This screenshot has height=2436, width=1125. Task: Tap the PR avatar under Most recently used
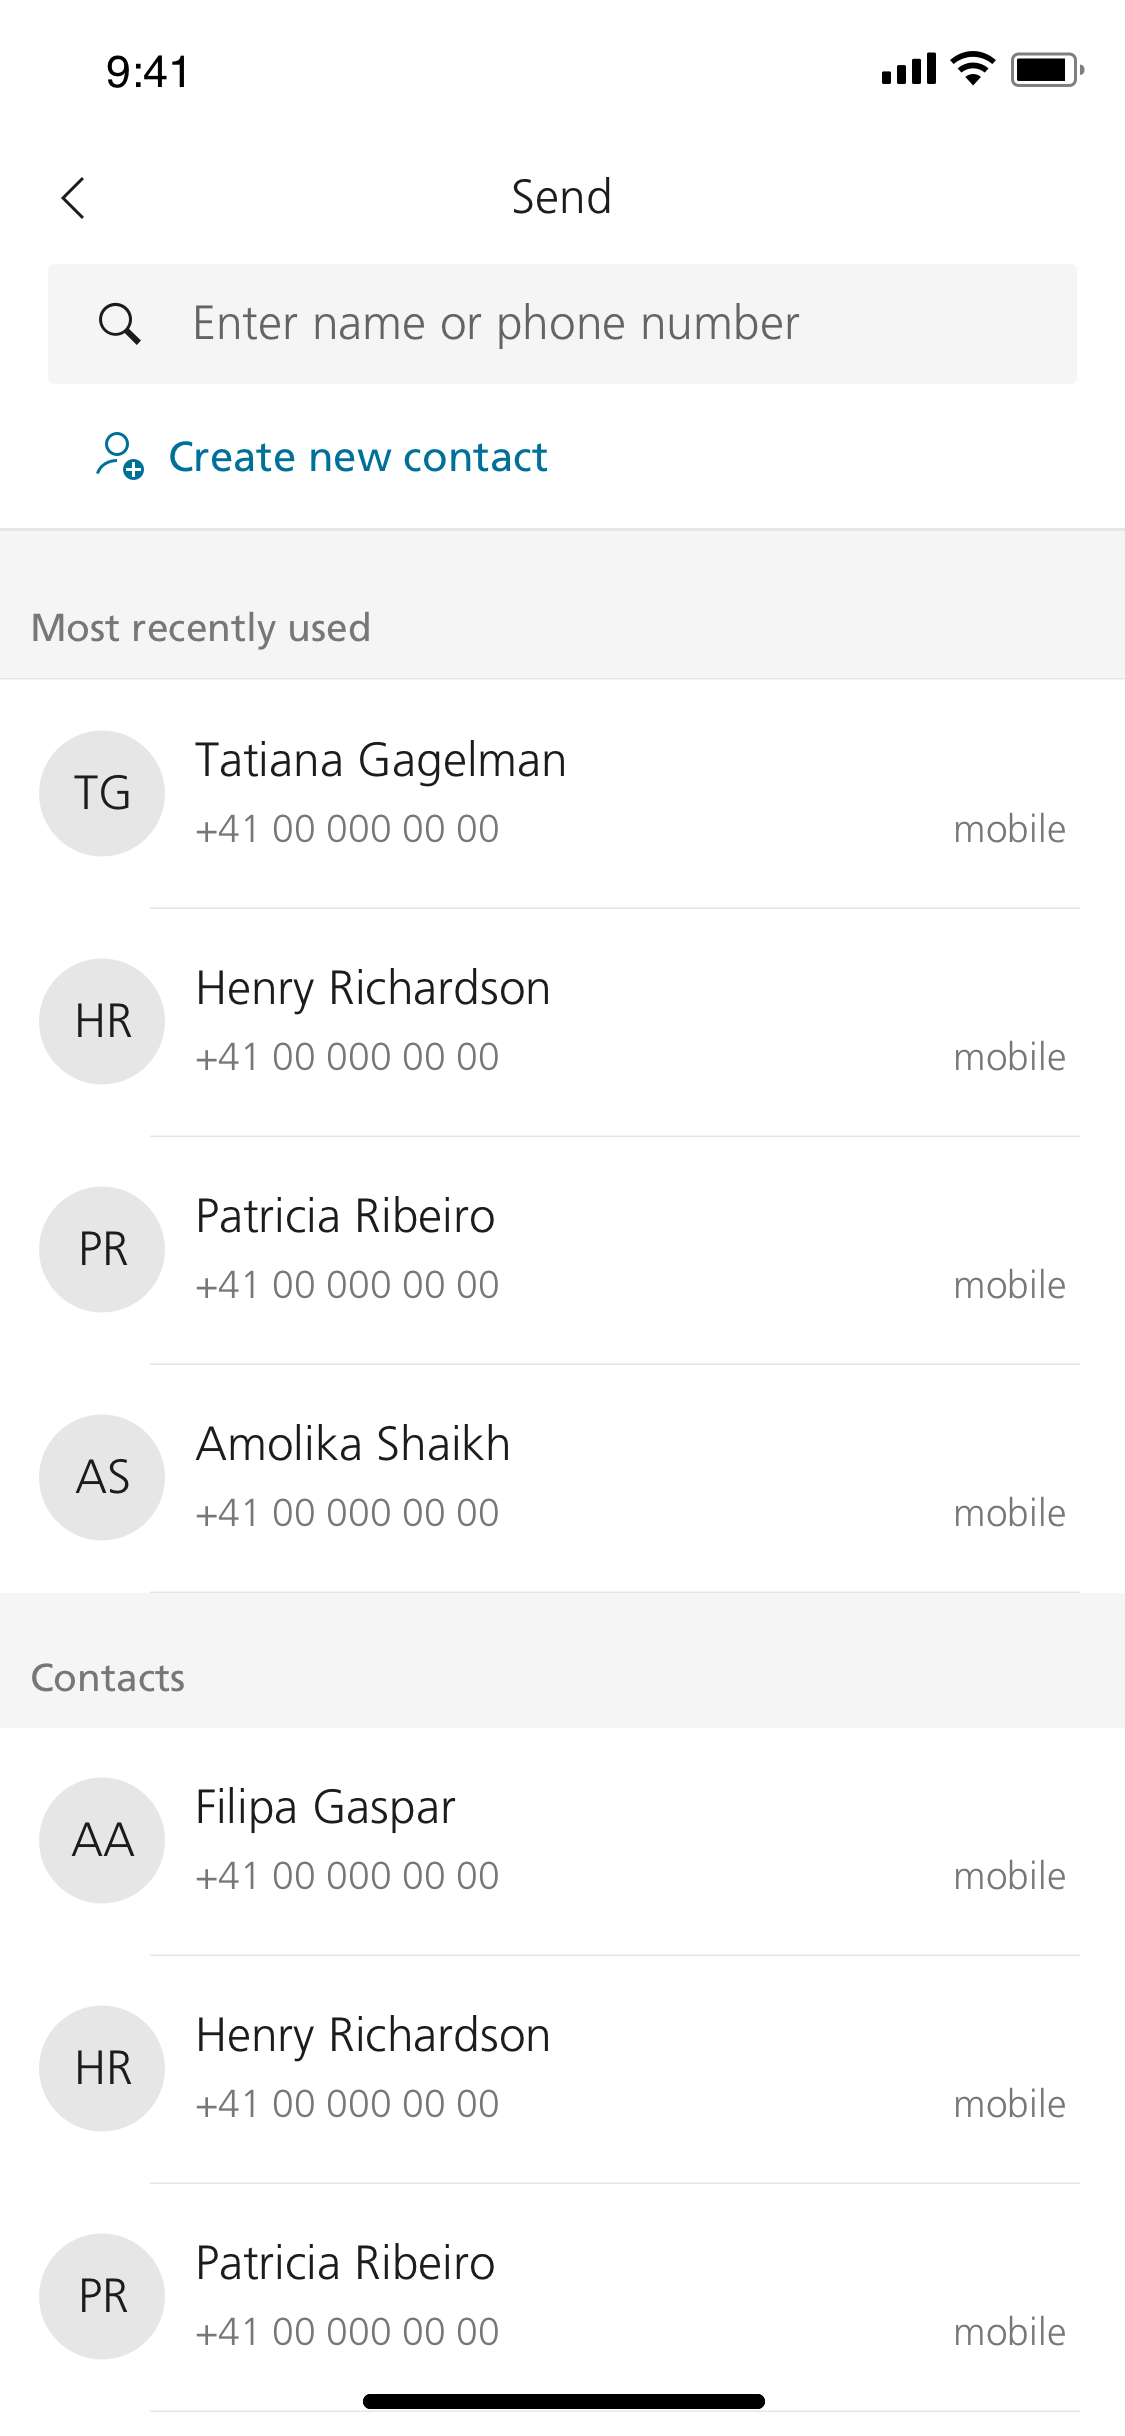[x=102, y=1249]
